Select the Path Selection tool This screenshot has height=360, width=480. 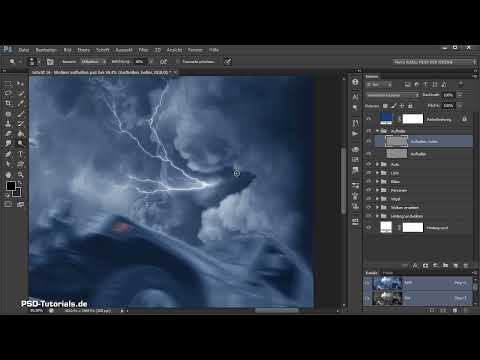[8, 164]
